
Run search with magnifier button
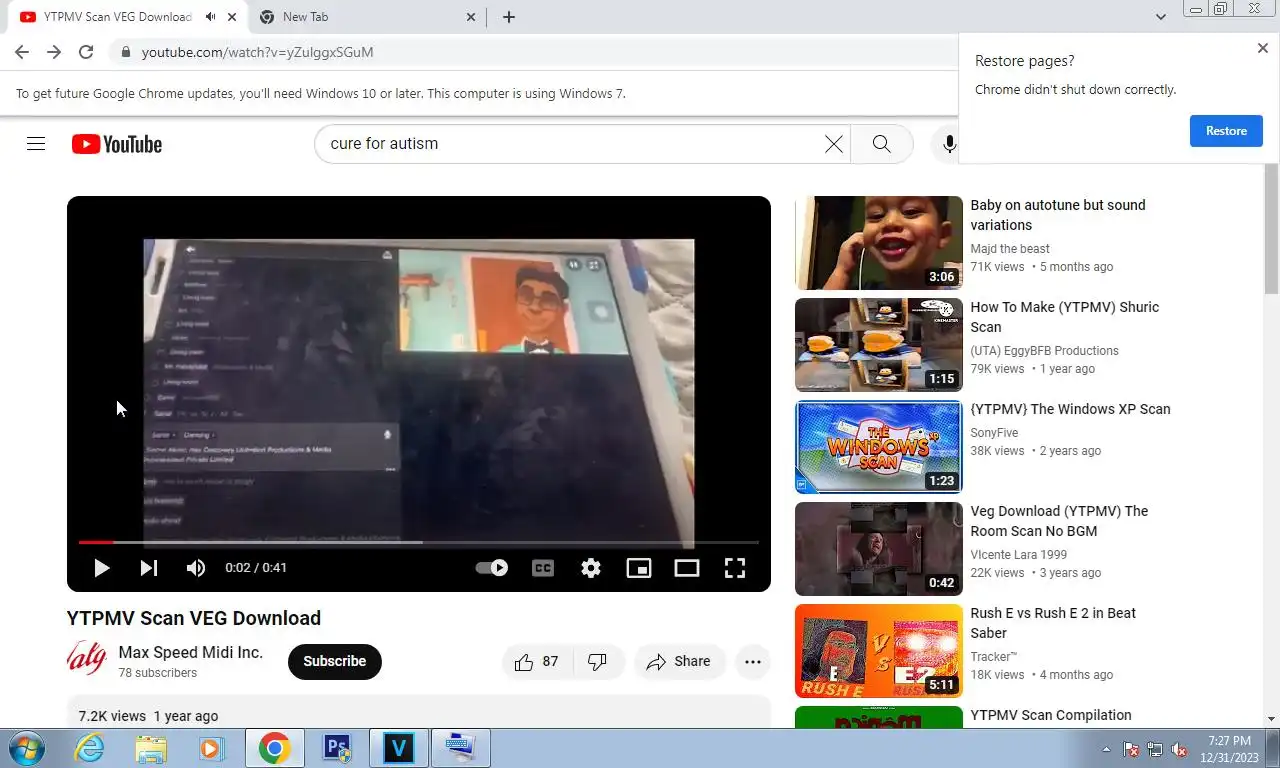881,144
